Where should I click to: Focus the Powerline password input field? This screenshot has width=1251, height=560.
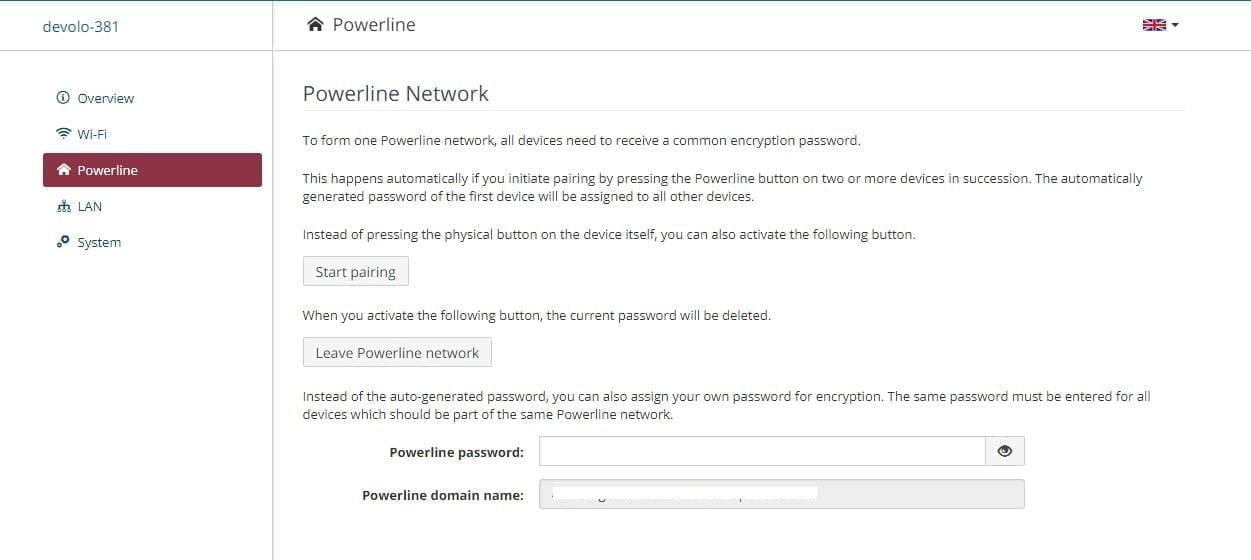pyautogui.click(x=762, y=452)
